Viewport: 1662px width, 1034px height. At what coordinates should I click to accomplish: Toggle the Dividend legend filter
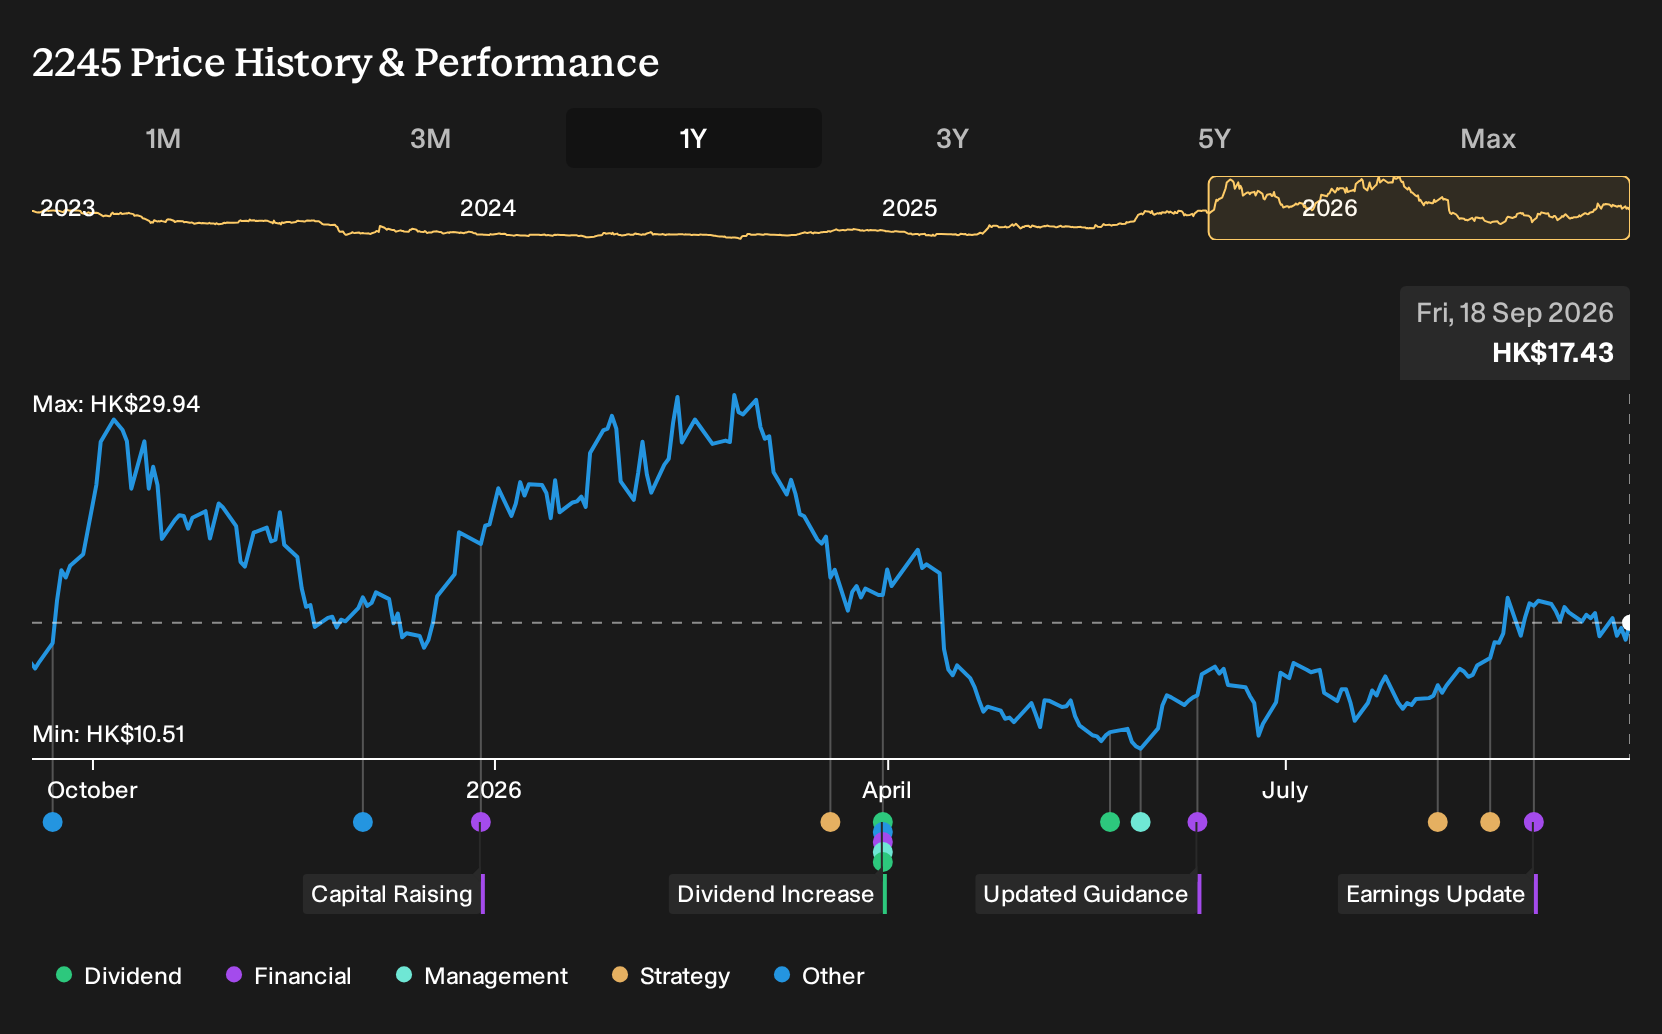tap(119, 976)
